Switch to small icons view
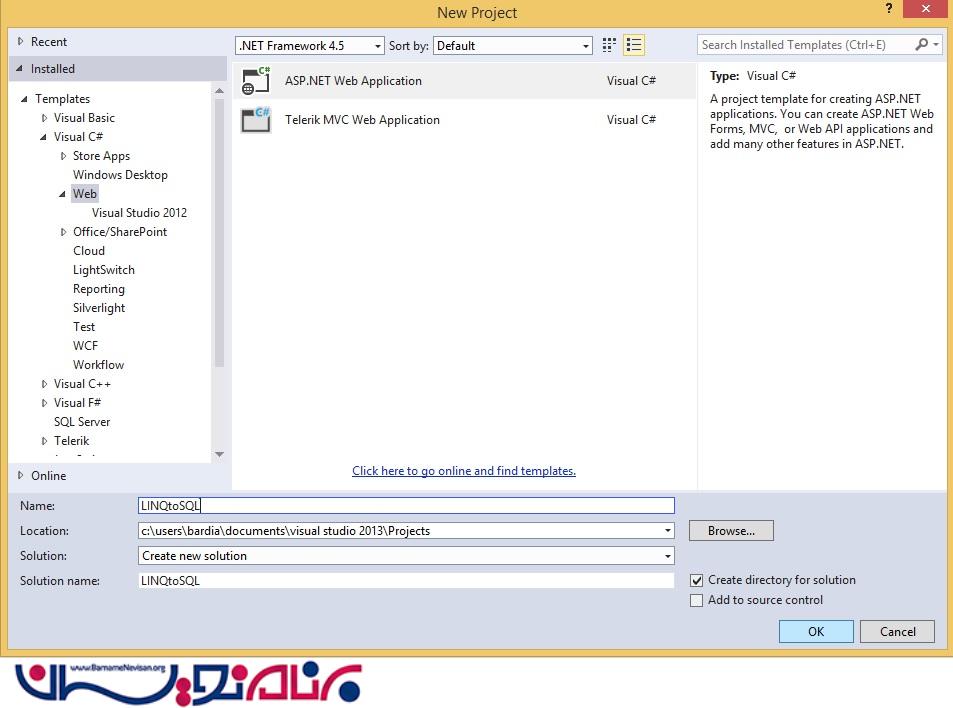The image size is (953, 708). tap(610, 45)
